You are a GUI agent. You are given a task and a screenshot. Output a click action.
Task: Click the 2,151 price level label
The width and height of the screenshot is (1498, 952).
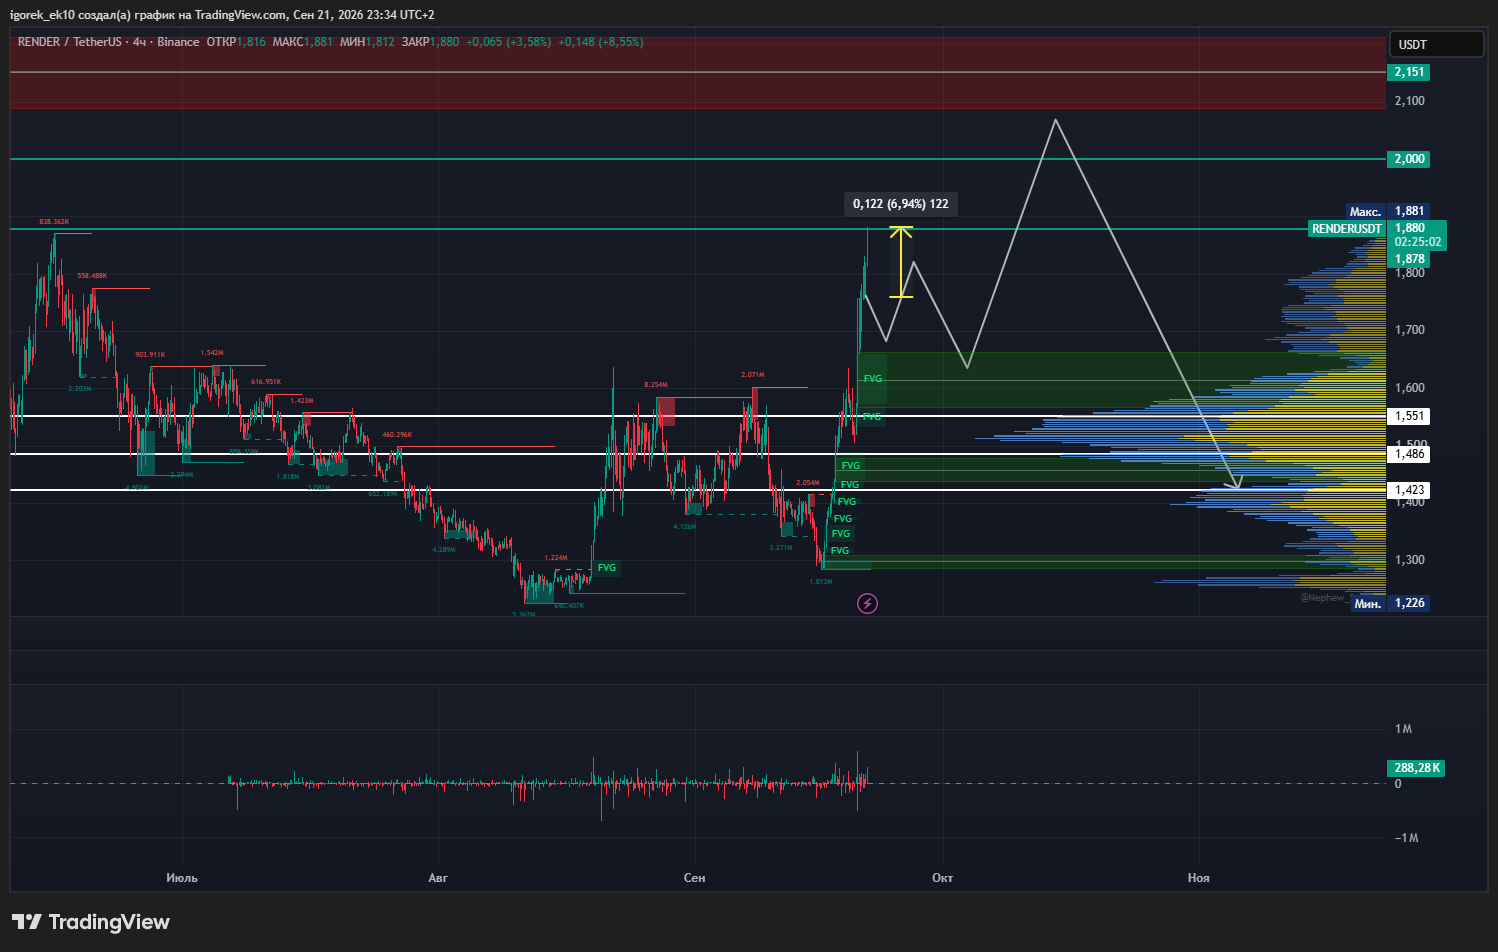coord(1409,72)
